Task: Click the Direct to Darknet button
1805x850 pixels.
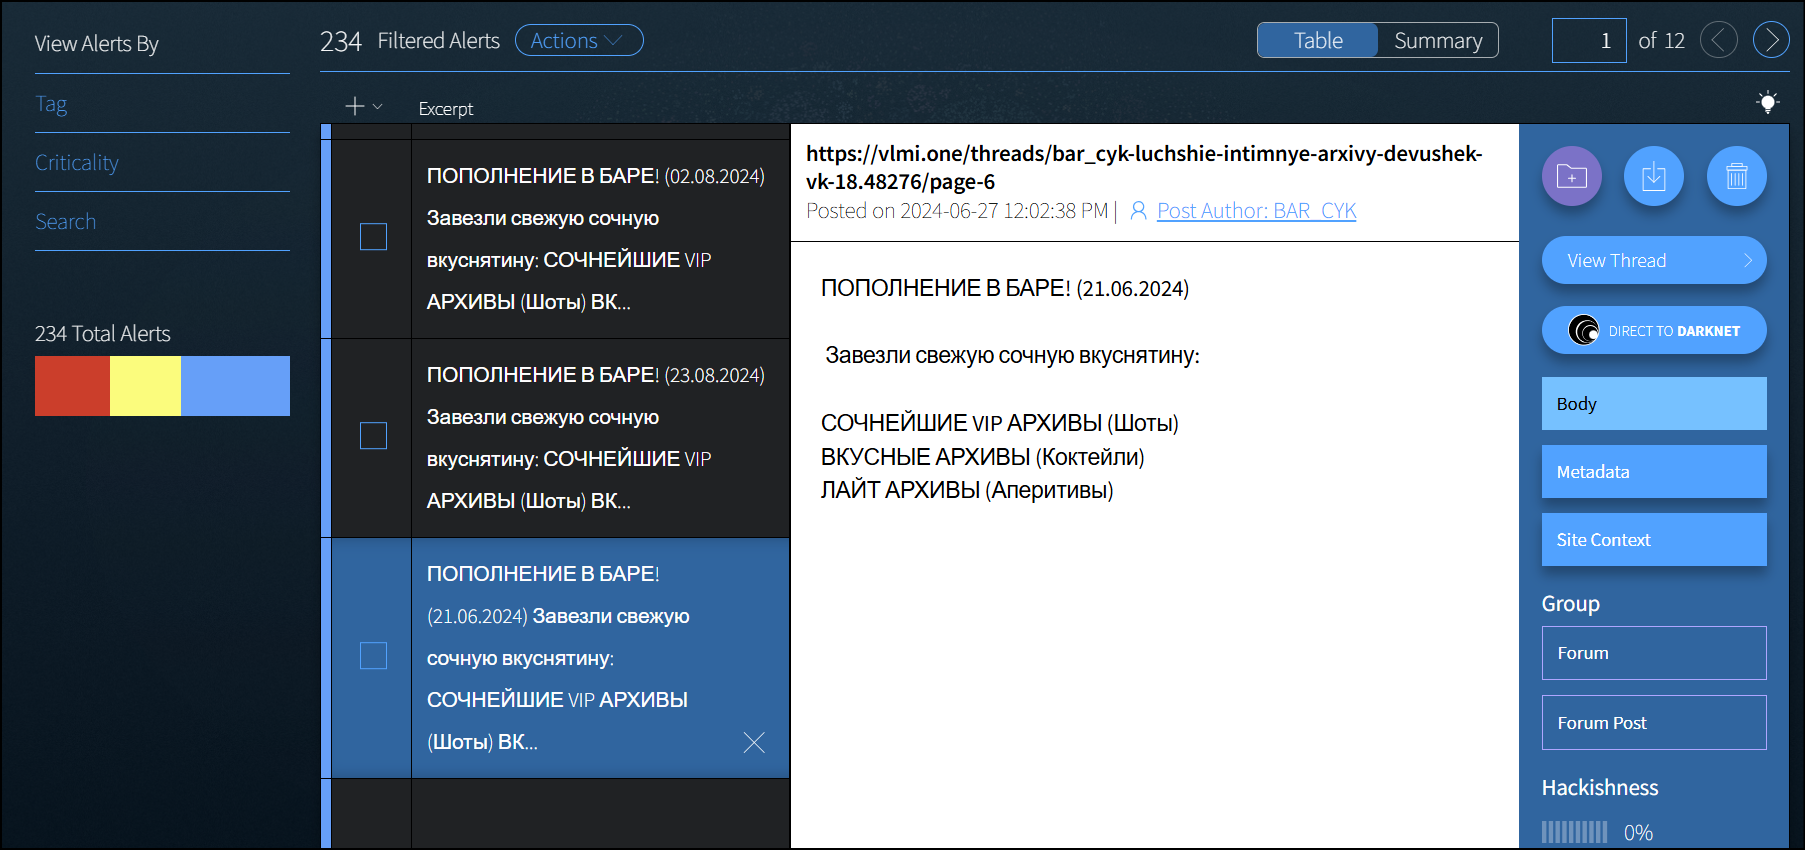Action: [x=1653, y=330]
